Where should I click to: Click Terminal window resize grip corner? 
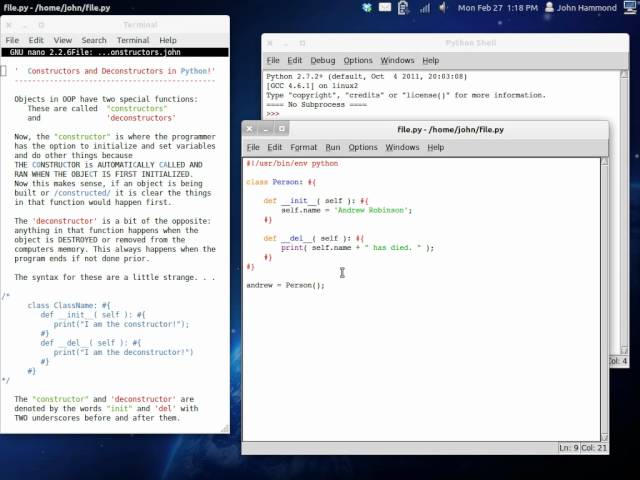pyautogui.click(x=225, y=429)
